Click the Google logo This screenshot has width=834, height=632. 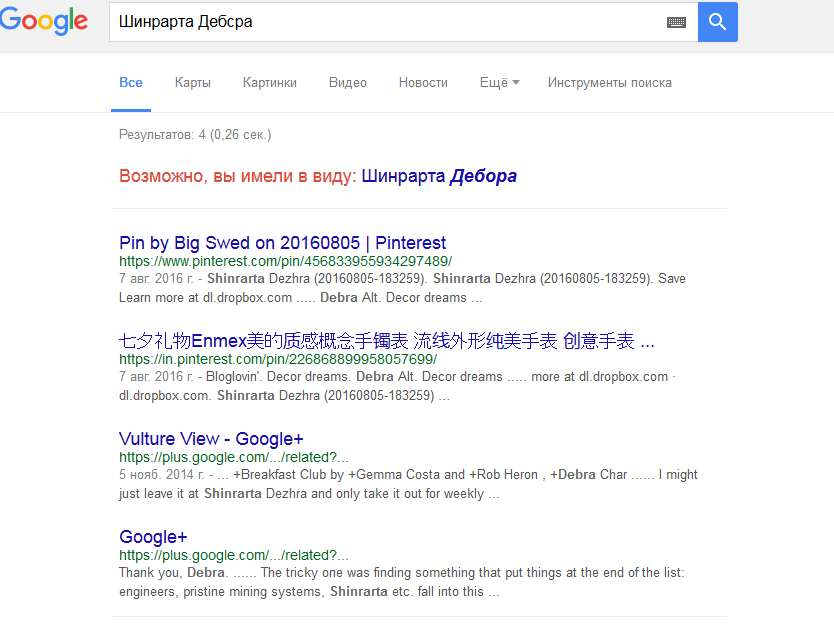pos(44,21)
